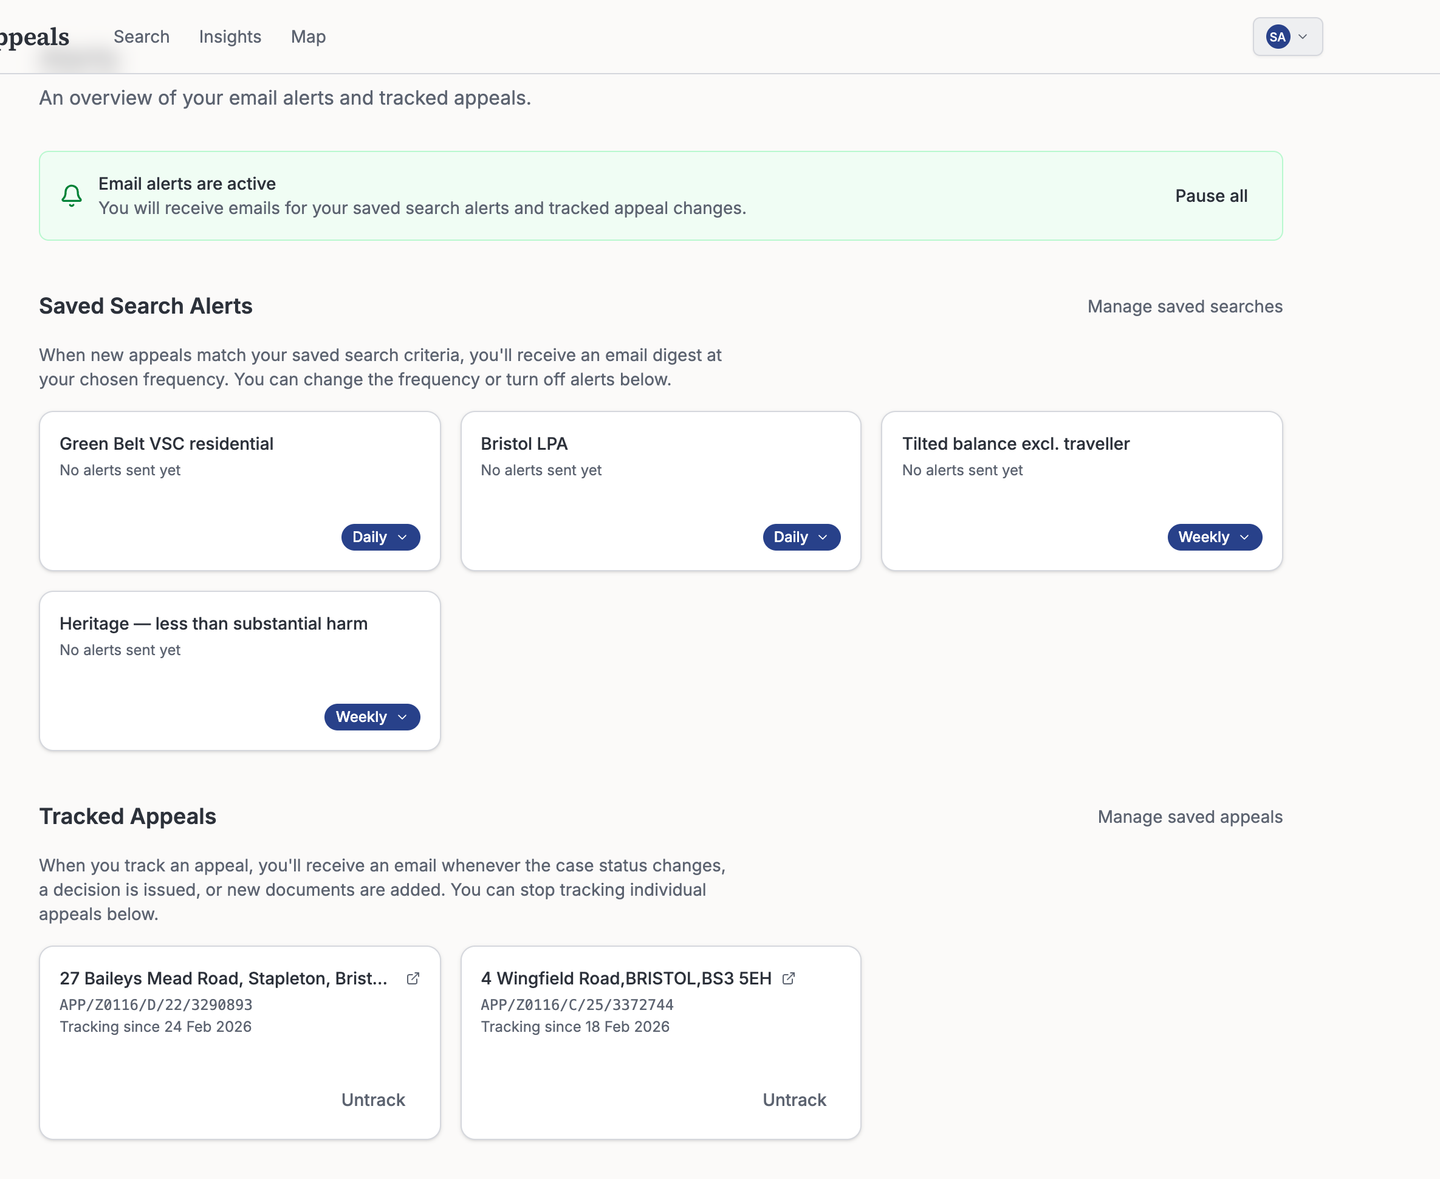Select the APP/Z0116/C/25/3372744 reference text

[577, 1004]
